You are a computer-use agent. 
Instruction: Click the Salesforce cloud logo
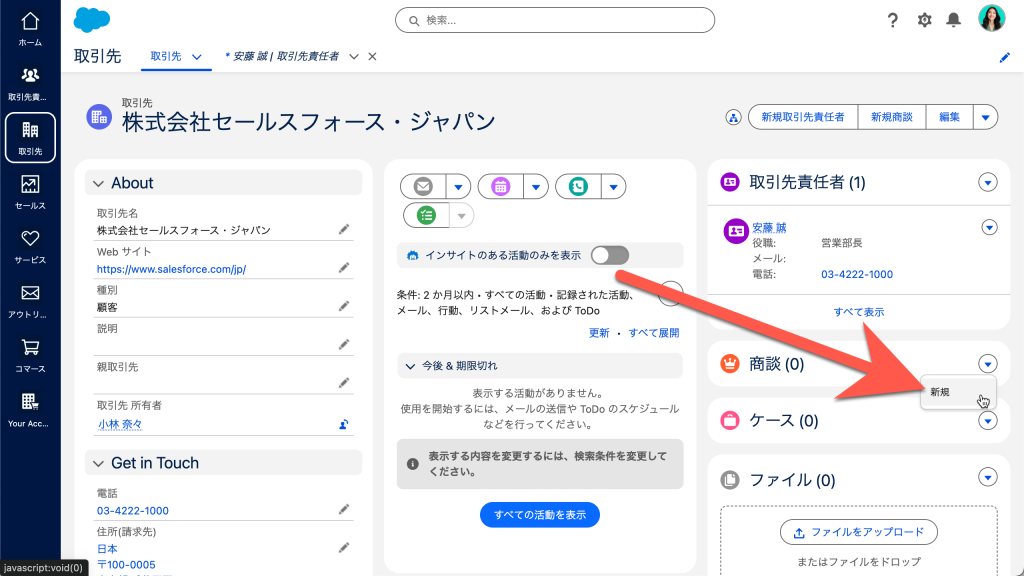91,20
